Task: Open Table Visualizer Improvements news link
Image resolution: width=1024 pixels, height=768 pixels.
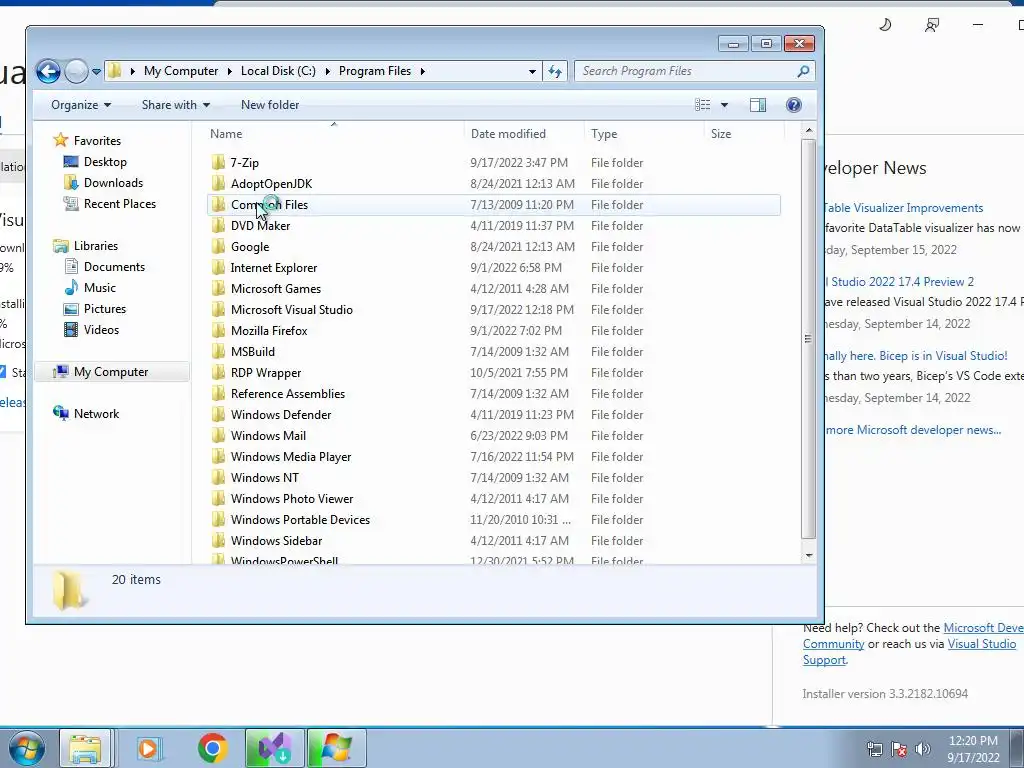Action: click(904, 208)
